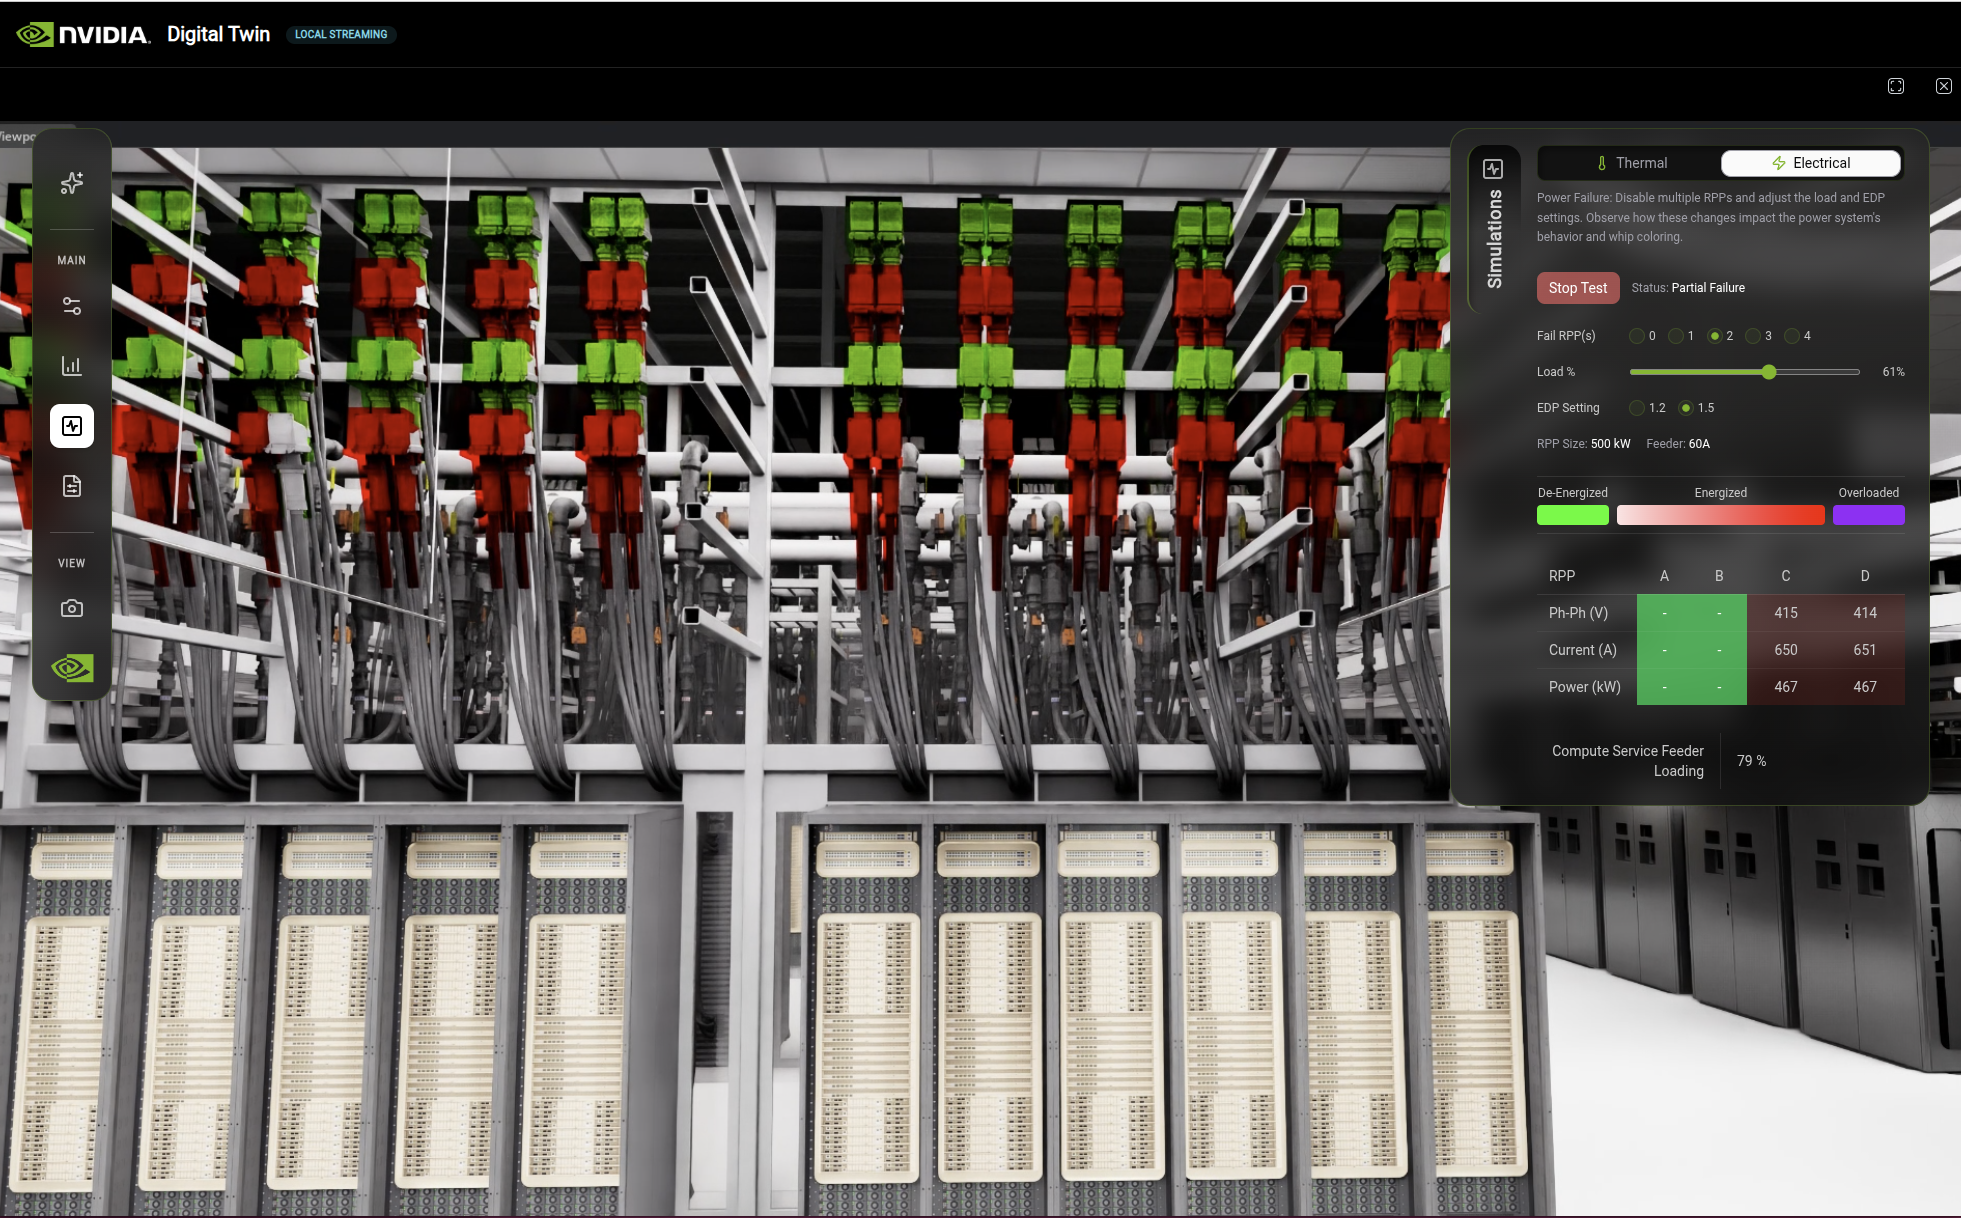Select Fail RPP(s) option 0
This screenshot has width=1961, height=1218.
tap(1637, 336)
